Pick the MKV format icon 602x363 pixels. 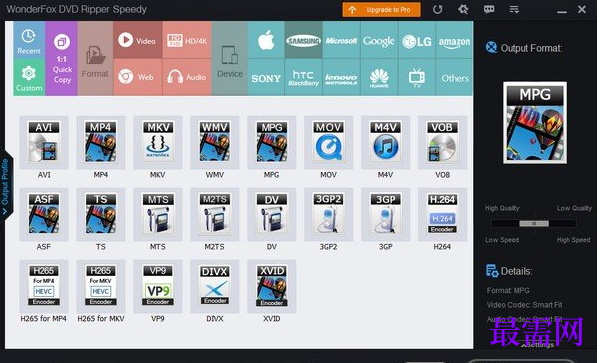[x=158, y=143]
